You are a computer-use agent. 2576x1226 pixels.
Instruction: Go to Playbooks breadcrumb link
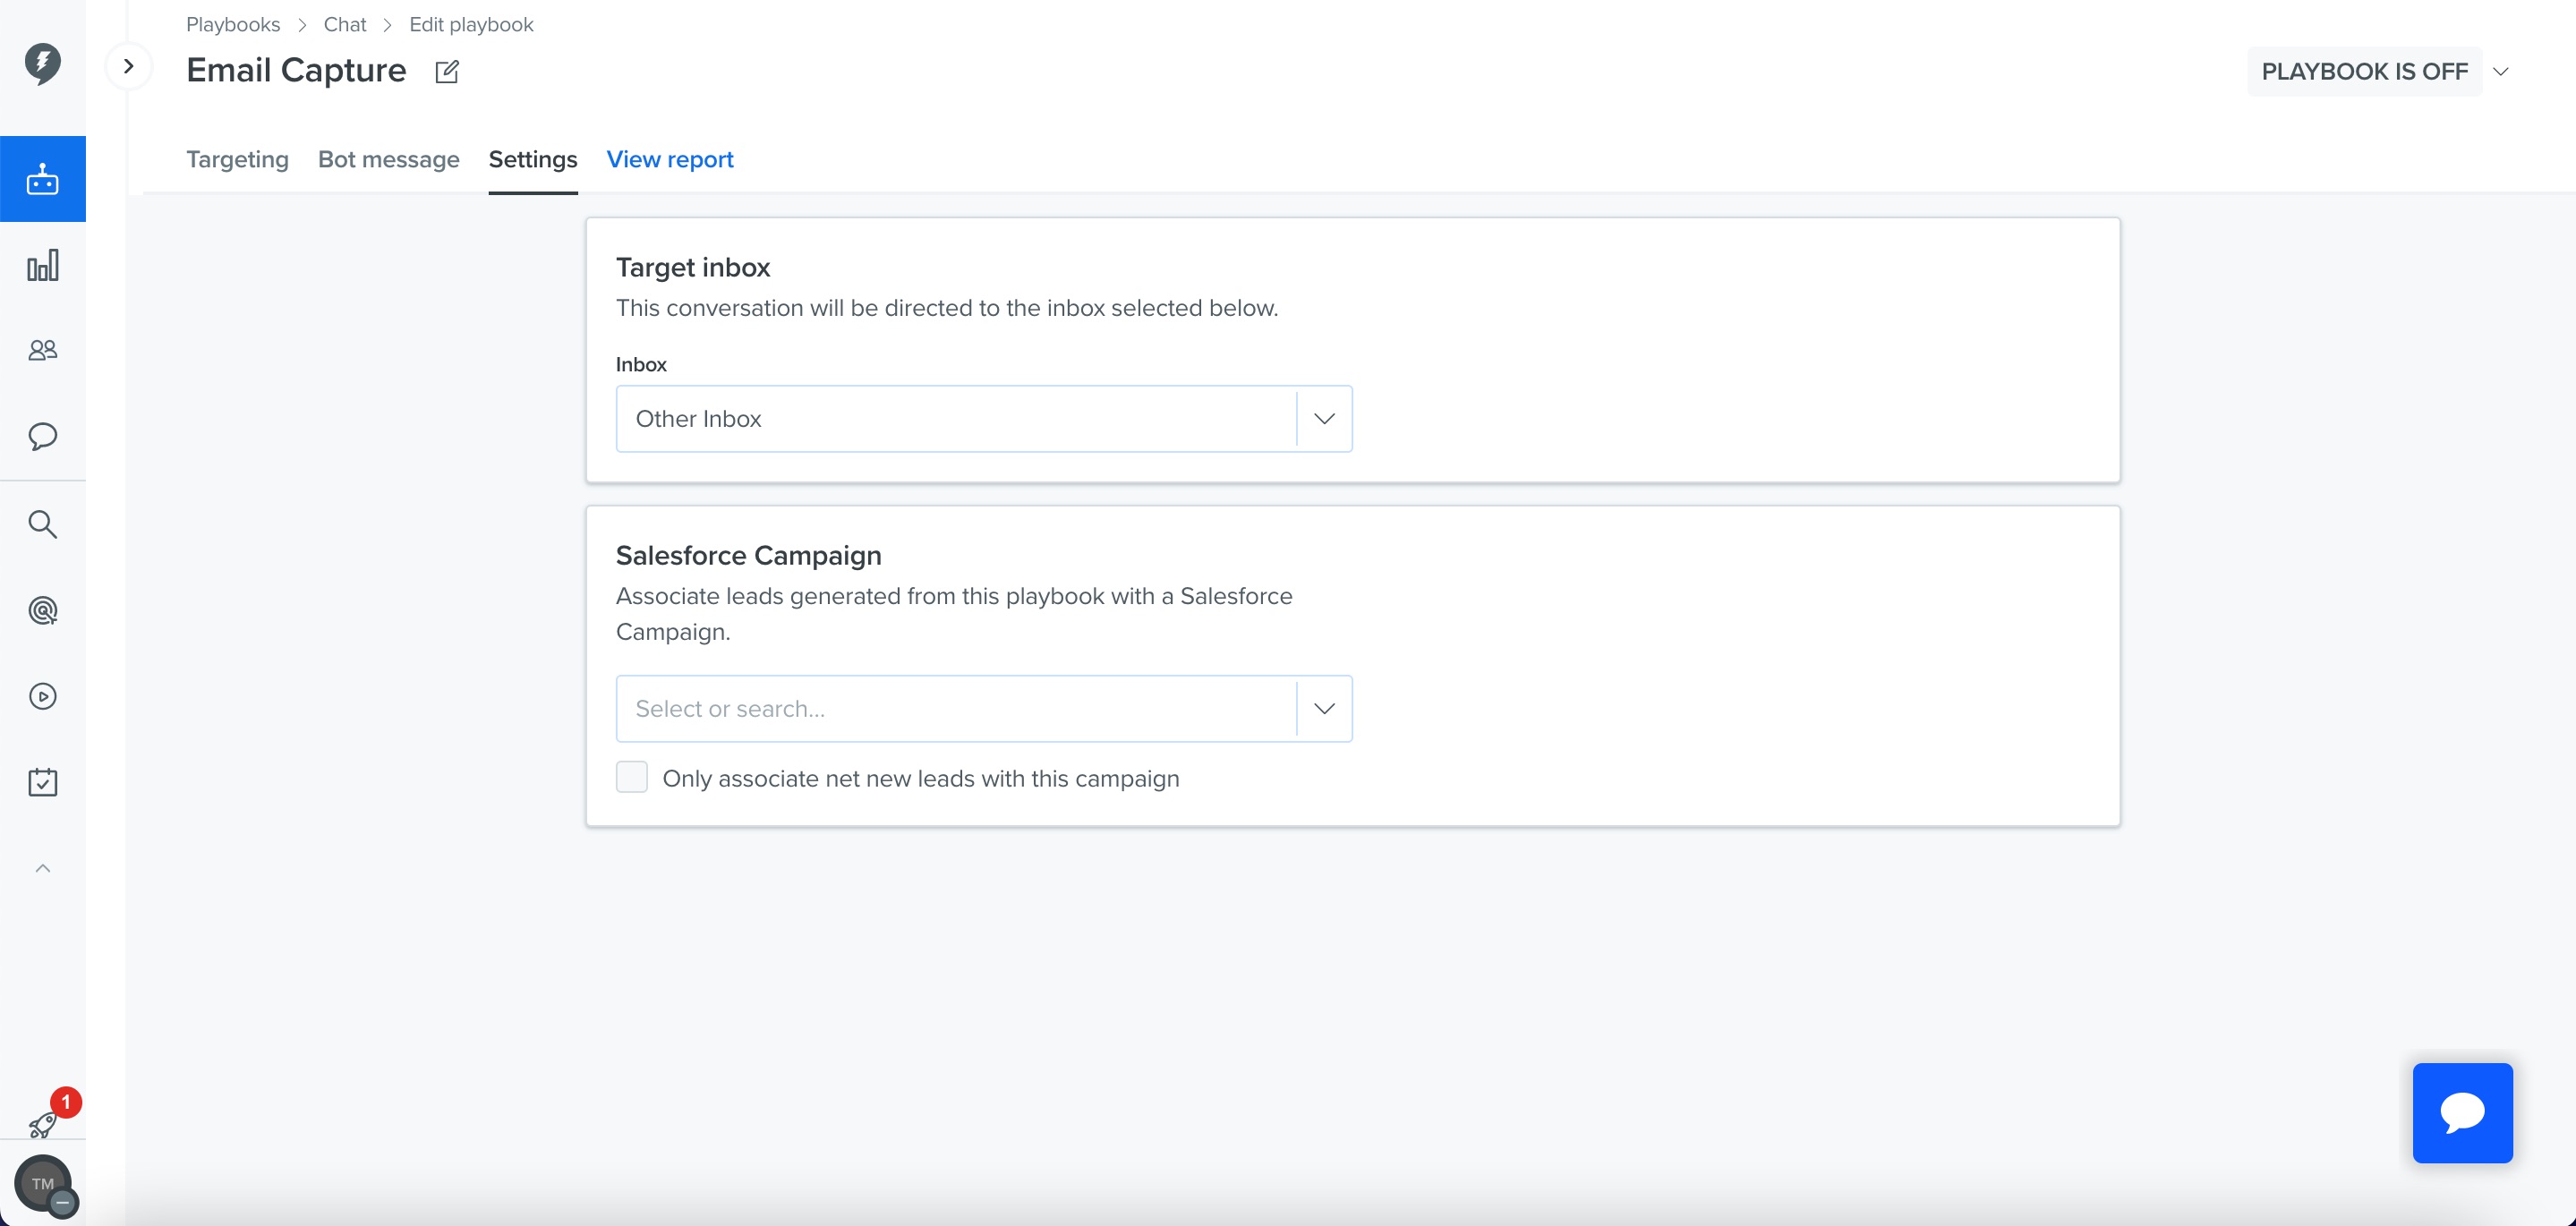click(x=233, y=24)
